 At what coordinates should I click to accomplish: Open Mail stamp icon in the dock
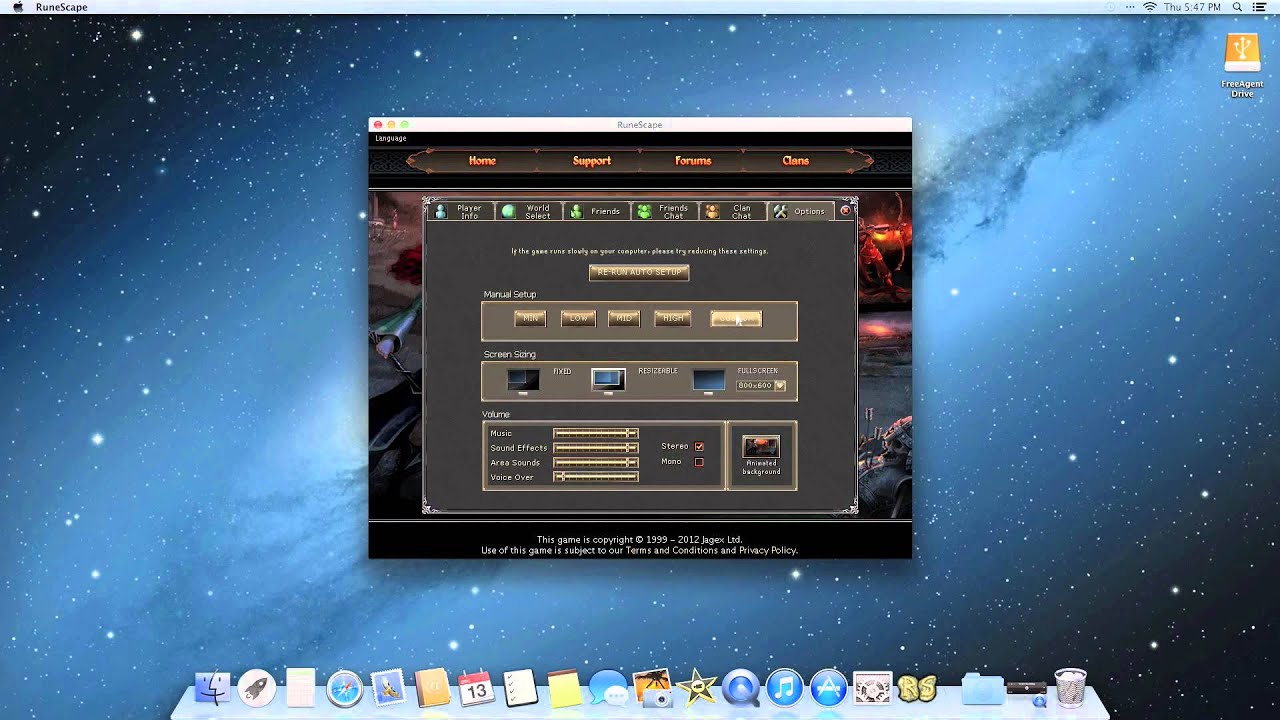click(388, 688)
